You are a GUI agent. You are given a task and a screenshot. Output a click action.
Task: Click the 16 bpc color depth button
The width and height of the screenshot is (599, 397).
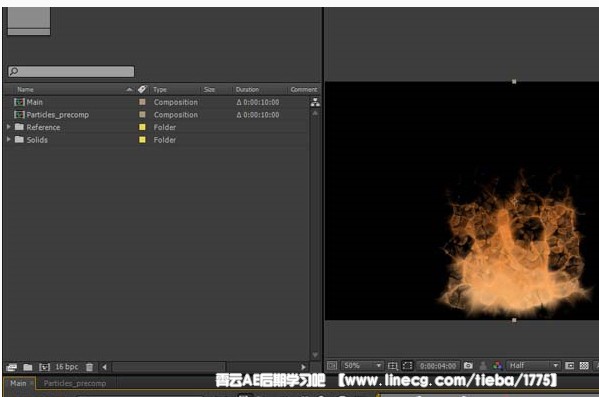[x=66, y=367]
